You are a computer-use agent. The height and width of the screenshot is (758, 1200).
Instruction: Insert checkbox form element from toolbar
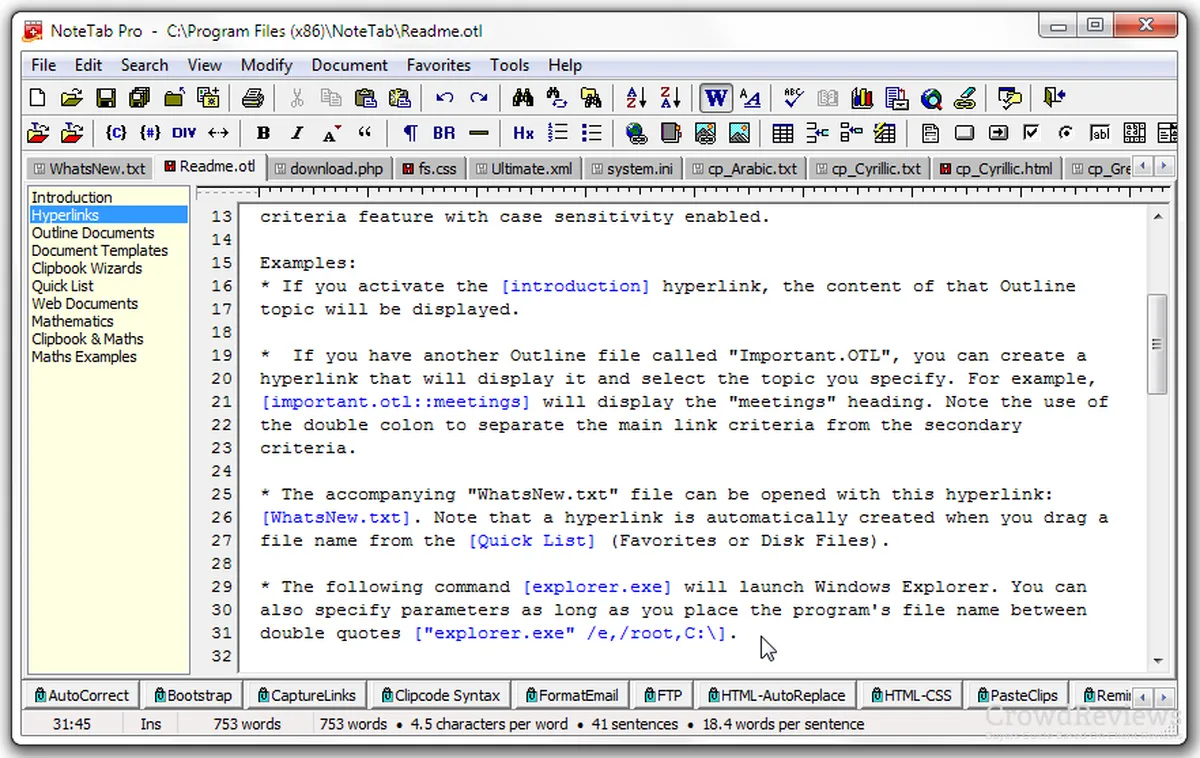click(1031, 133)
